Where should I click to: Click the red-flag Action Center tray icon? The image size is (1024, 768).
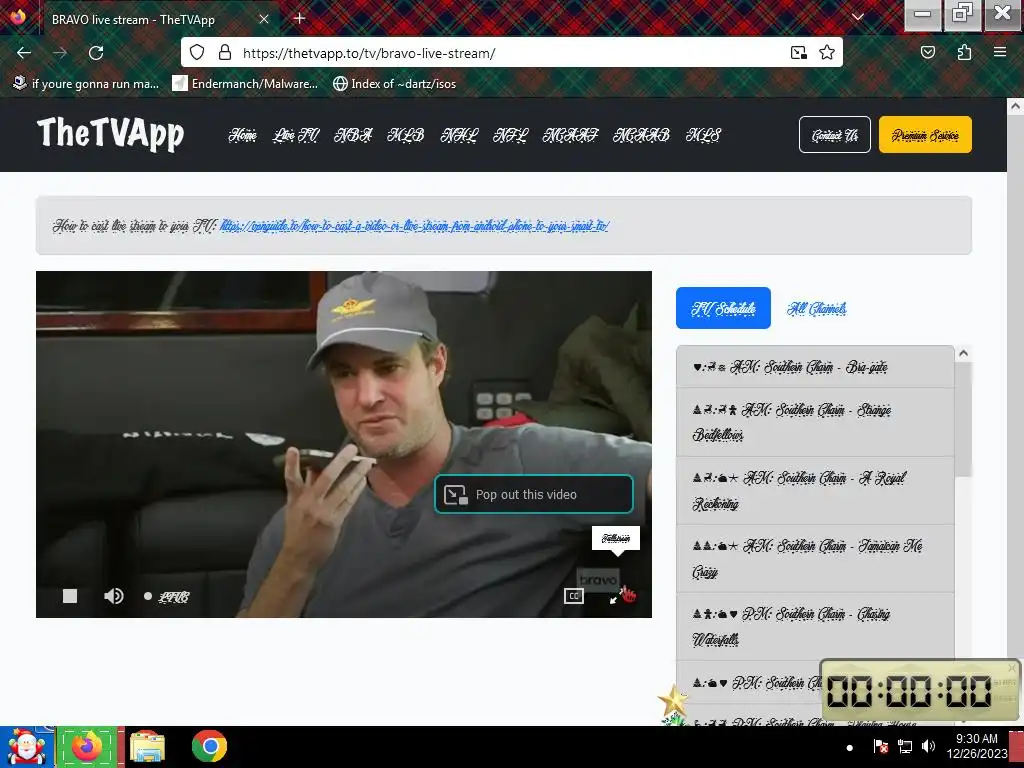coord(880,746)
